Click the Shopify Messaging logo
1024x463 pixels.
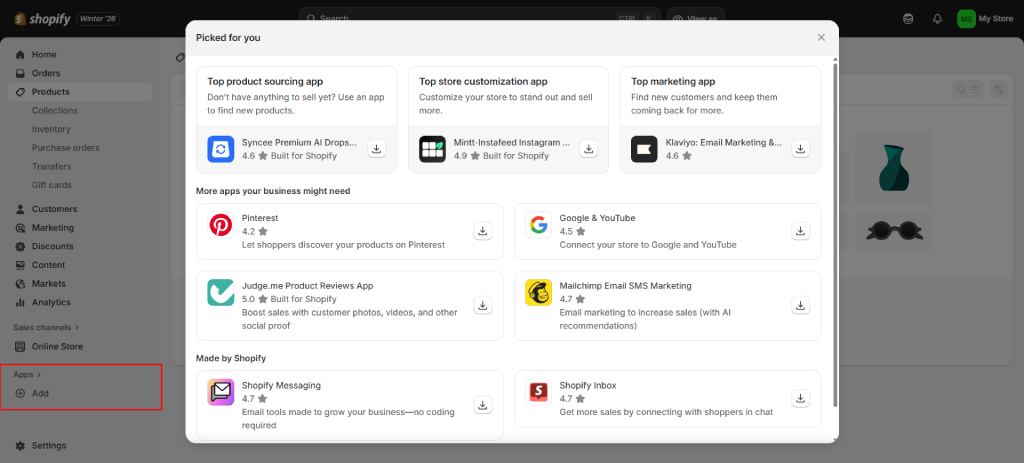click(x=221, y=392)
